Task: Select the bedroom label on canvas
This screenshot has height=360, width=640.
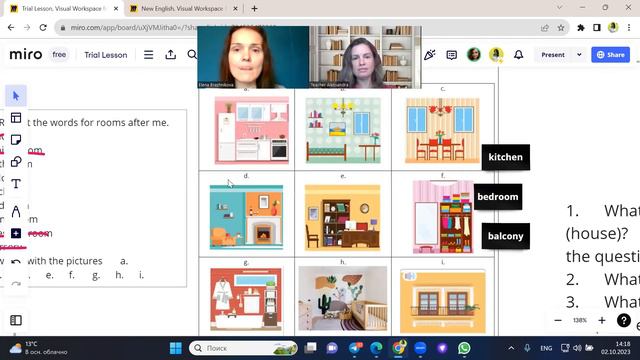Action: (498, 197)
